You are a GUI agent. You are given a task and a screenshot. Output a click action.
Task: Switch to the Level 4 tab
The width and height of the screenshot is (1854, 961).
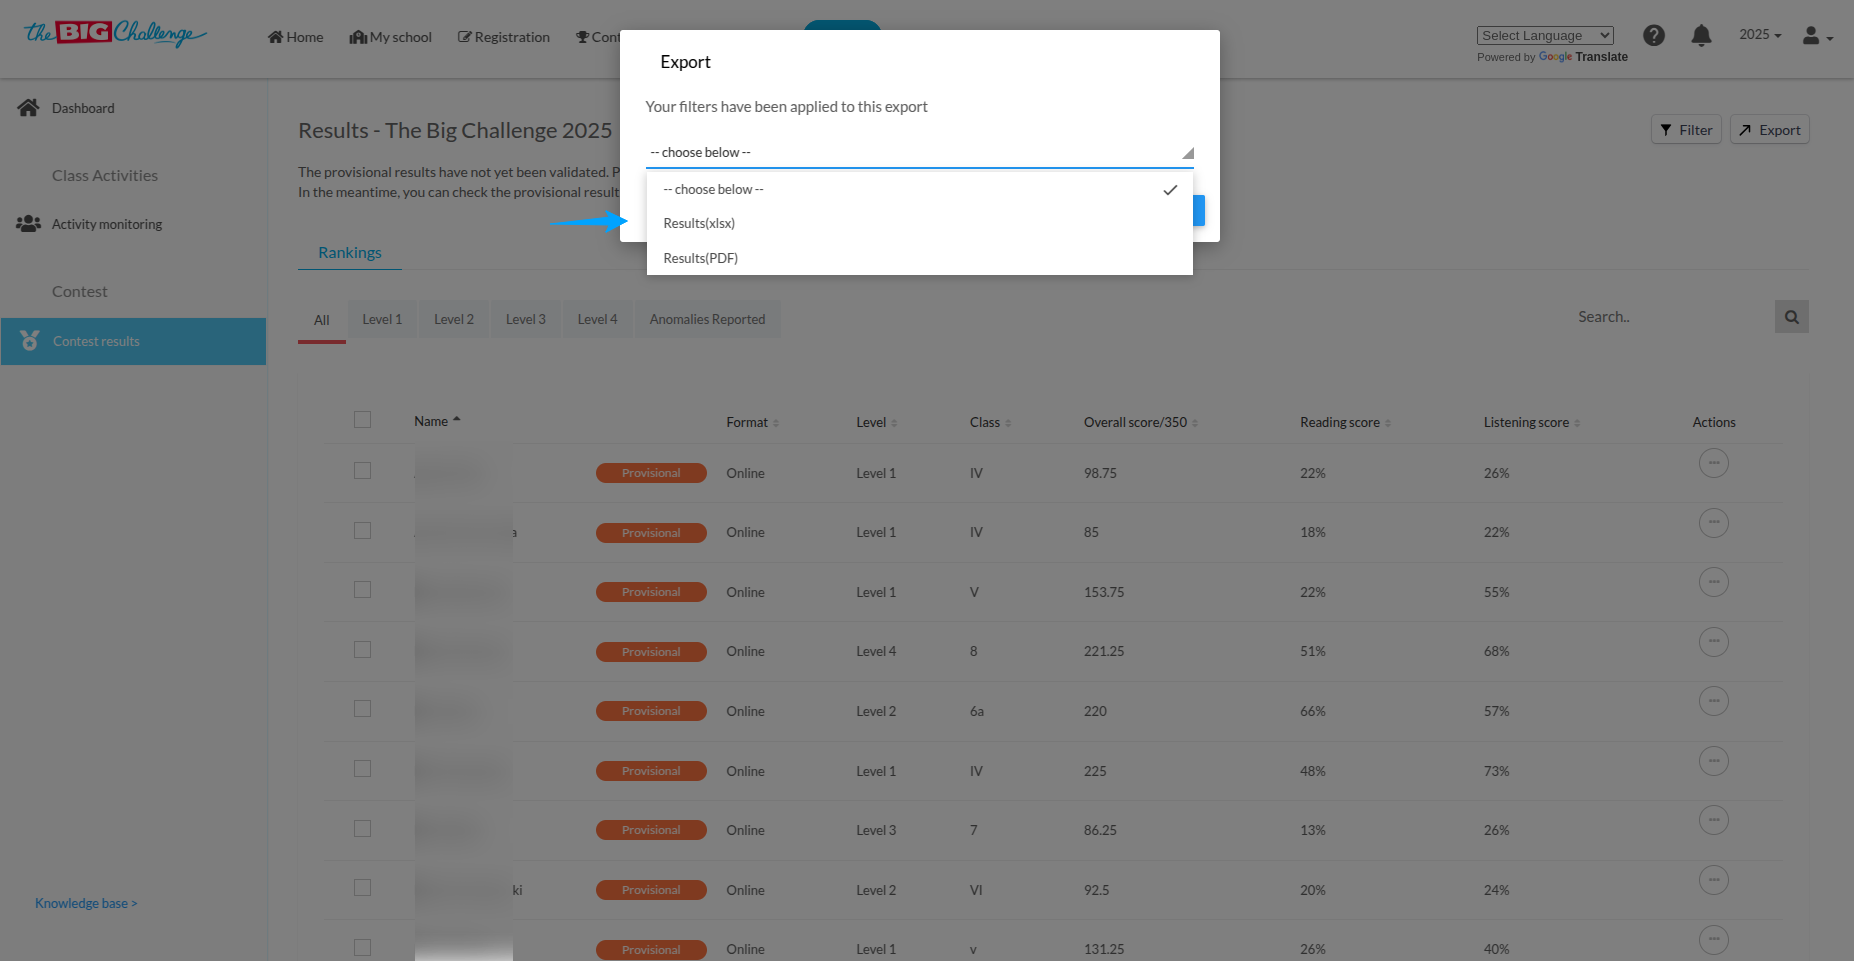click(x=598, y=319)
